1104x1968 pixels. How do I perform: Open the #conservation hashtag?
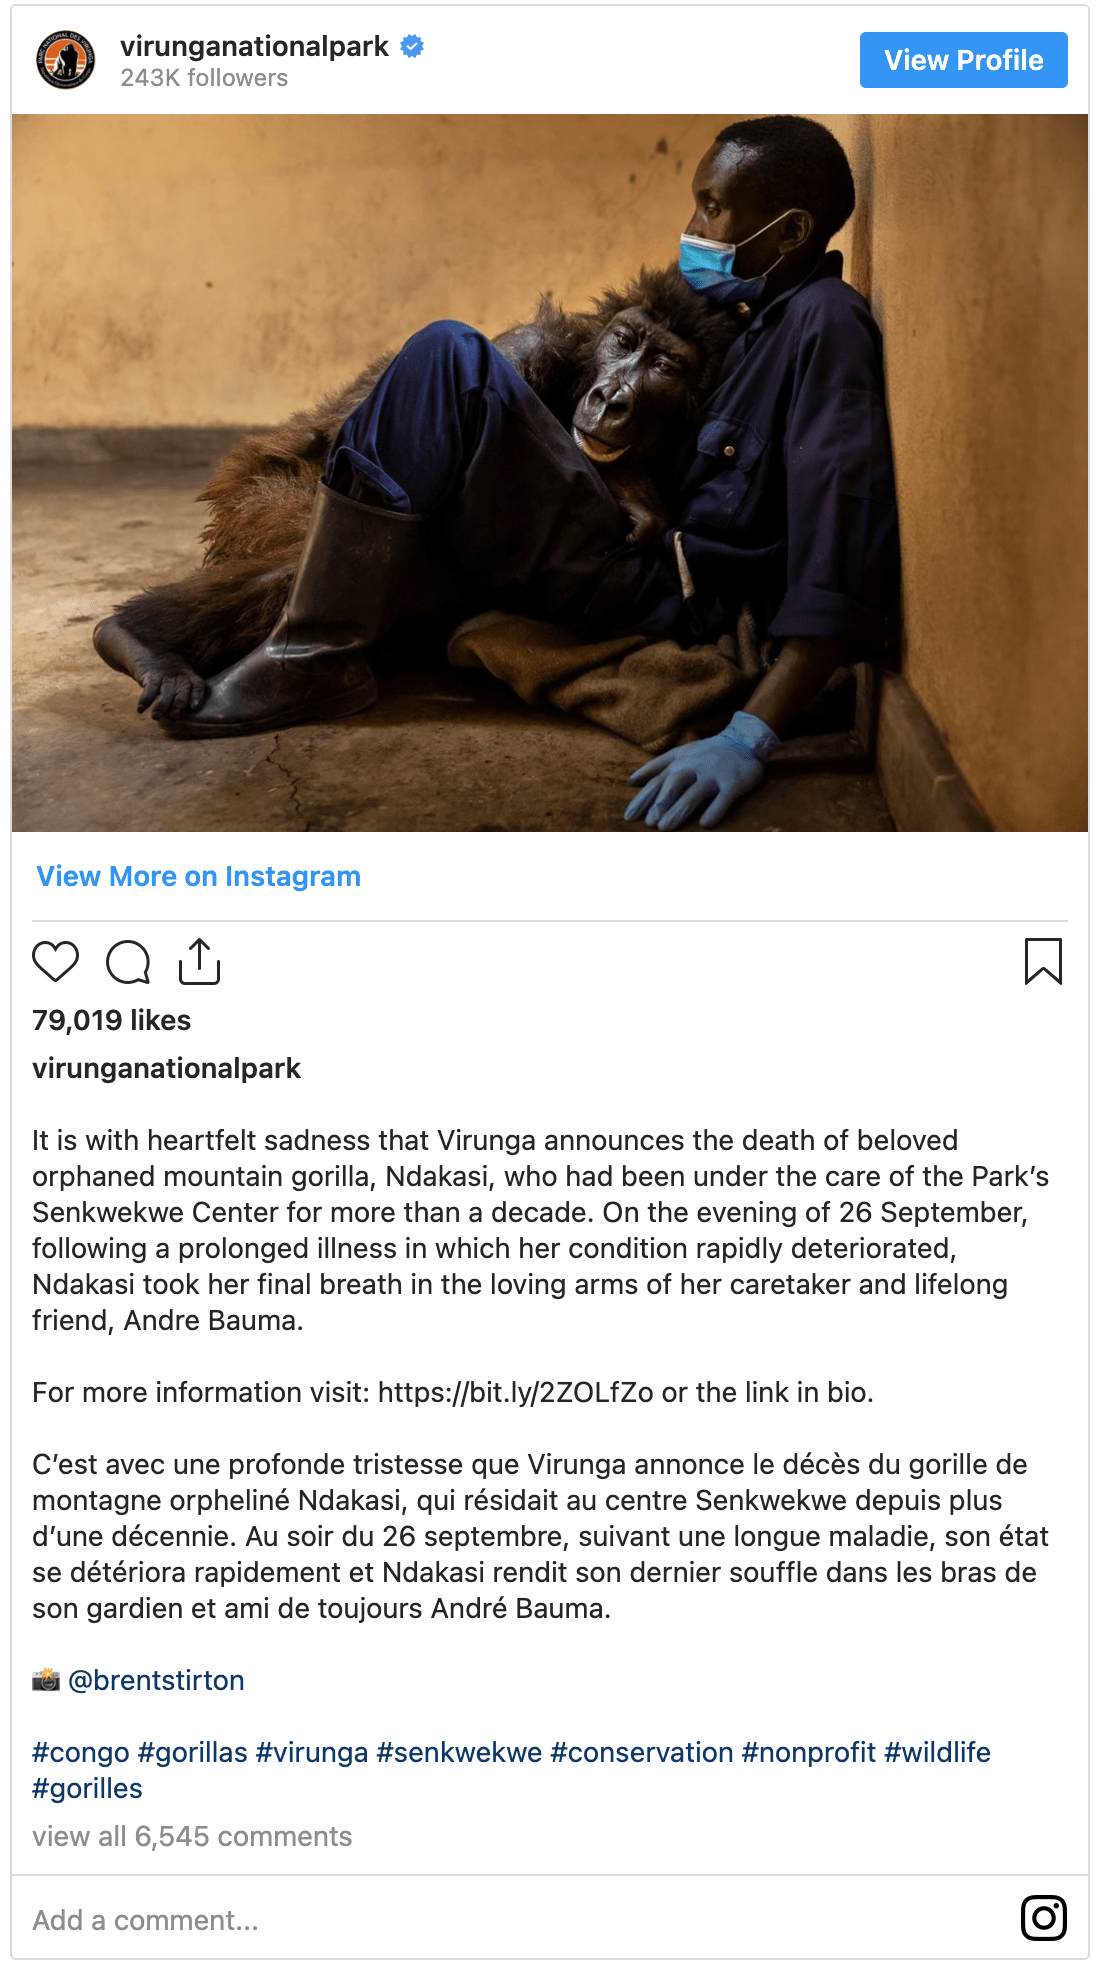pyautogui.click(x=641, y=1752)
